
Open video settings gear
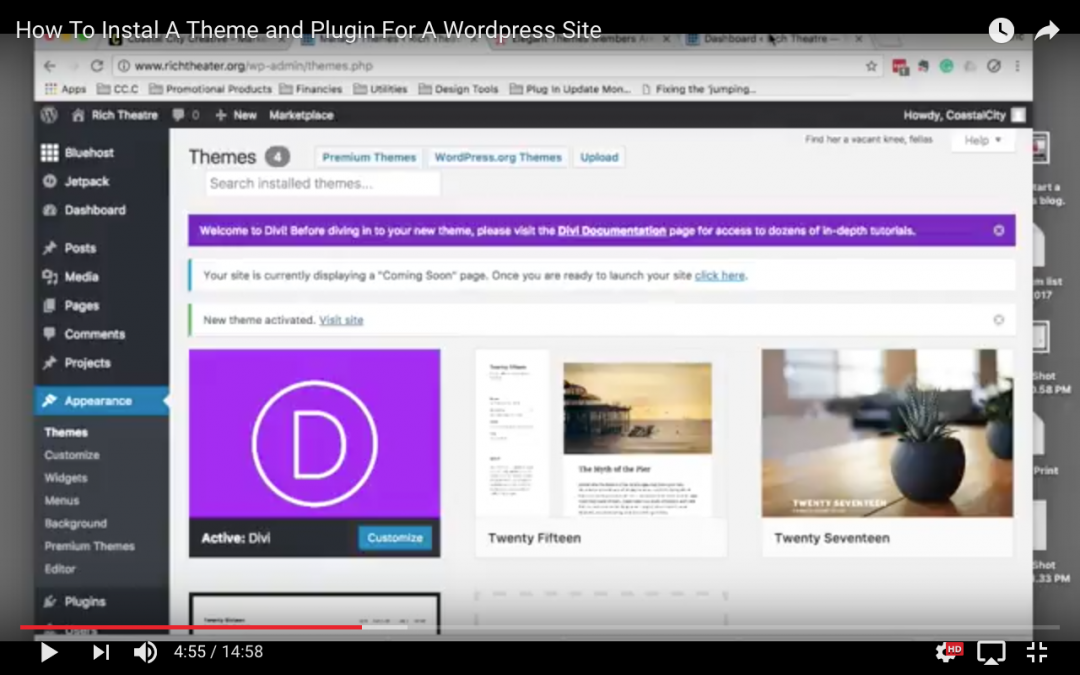point(948,652)
